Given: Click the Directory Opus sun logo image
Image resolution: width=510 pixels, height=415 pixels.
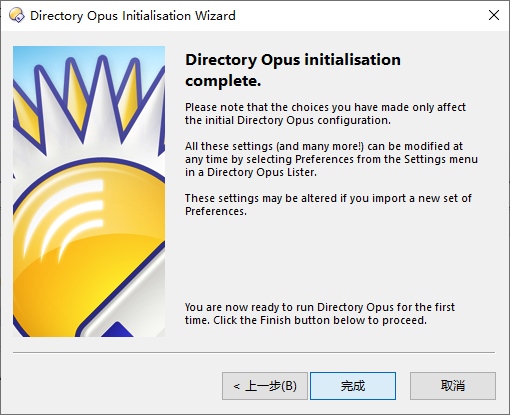Looking at the screenshot, I should point(89,191).
